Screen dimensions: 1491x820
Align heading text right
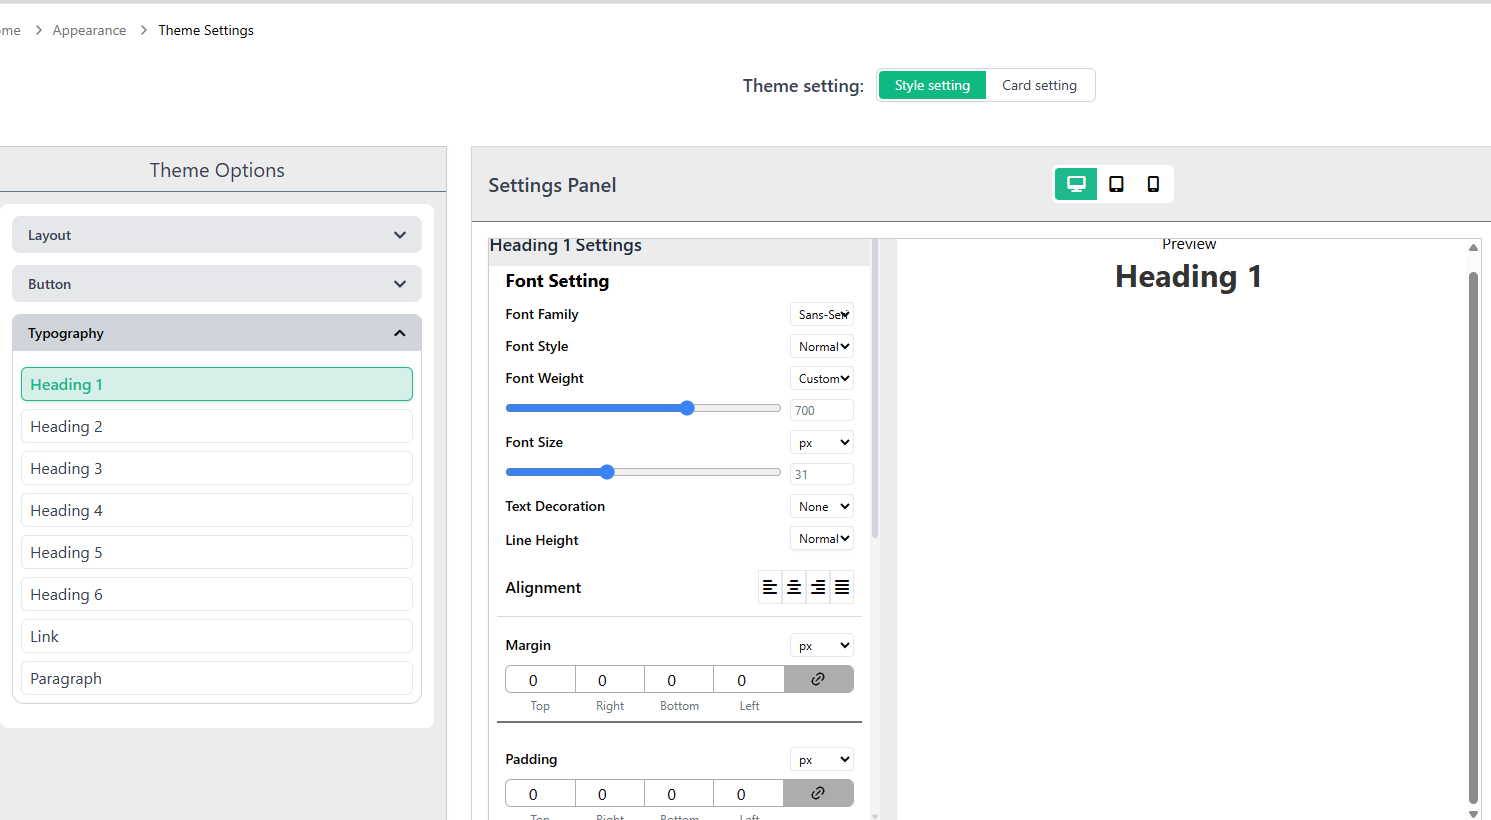click(x=818, y=587)
